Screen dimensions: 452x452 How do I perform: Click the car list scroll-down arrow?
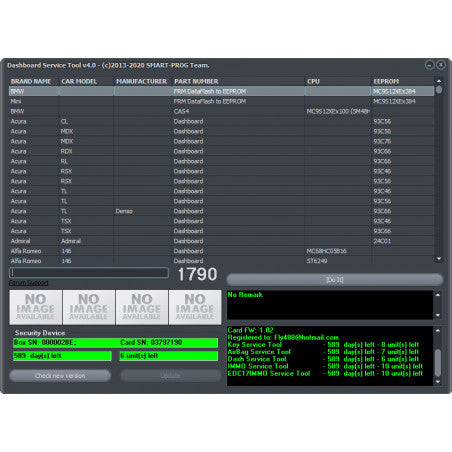[439, 259]
